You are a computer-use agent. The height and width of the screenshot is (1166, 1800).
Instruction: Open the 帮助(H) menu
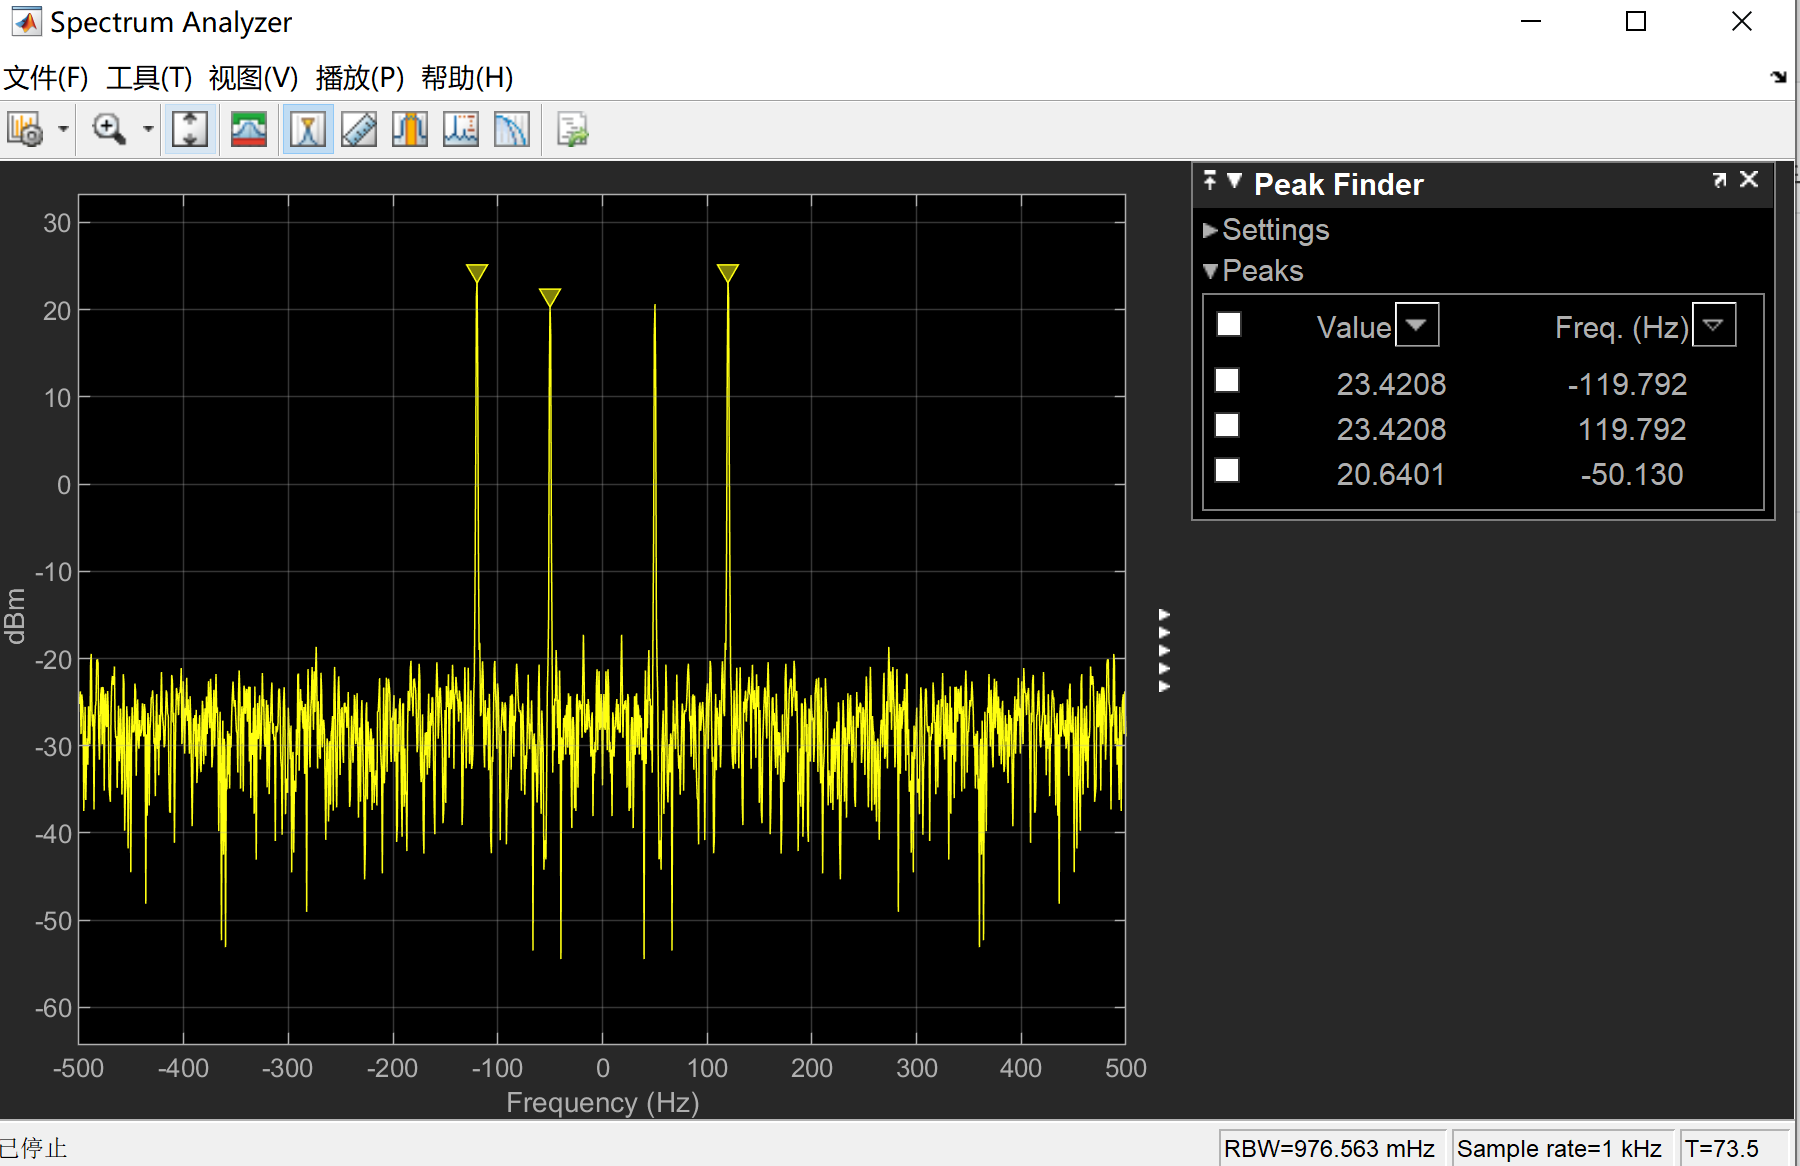[x=467, y=78]
